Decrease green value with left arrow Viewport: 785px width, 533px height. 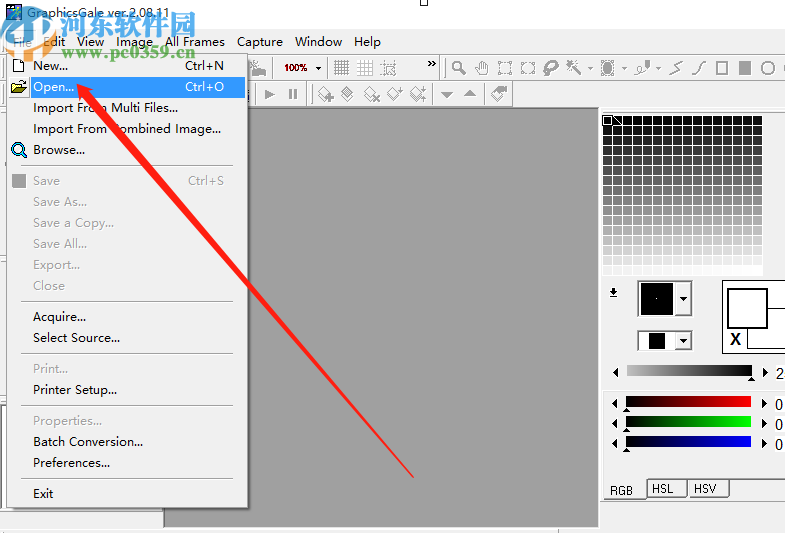(x=615, y=423)
